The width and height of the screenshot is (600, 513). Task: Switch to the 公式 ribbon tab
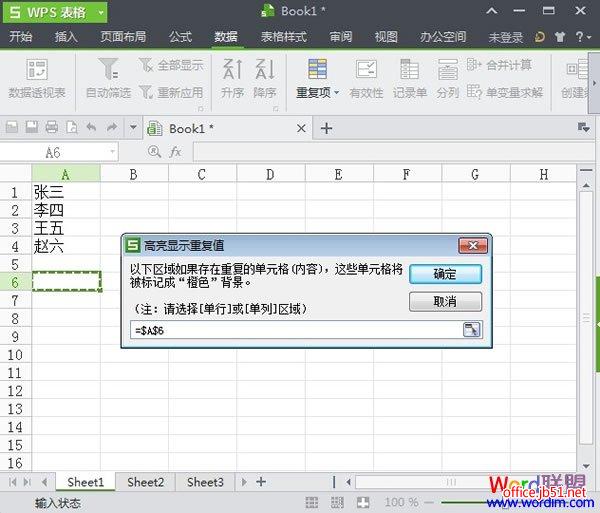point(180,37)
